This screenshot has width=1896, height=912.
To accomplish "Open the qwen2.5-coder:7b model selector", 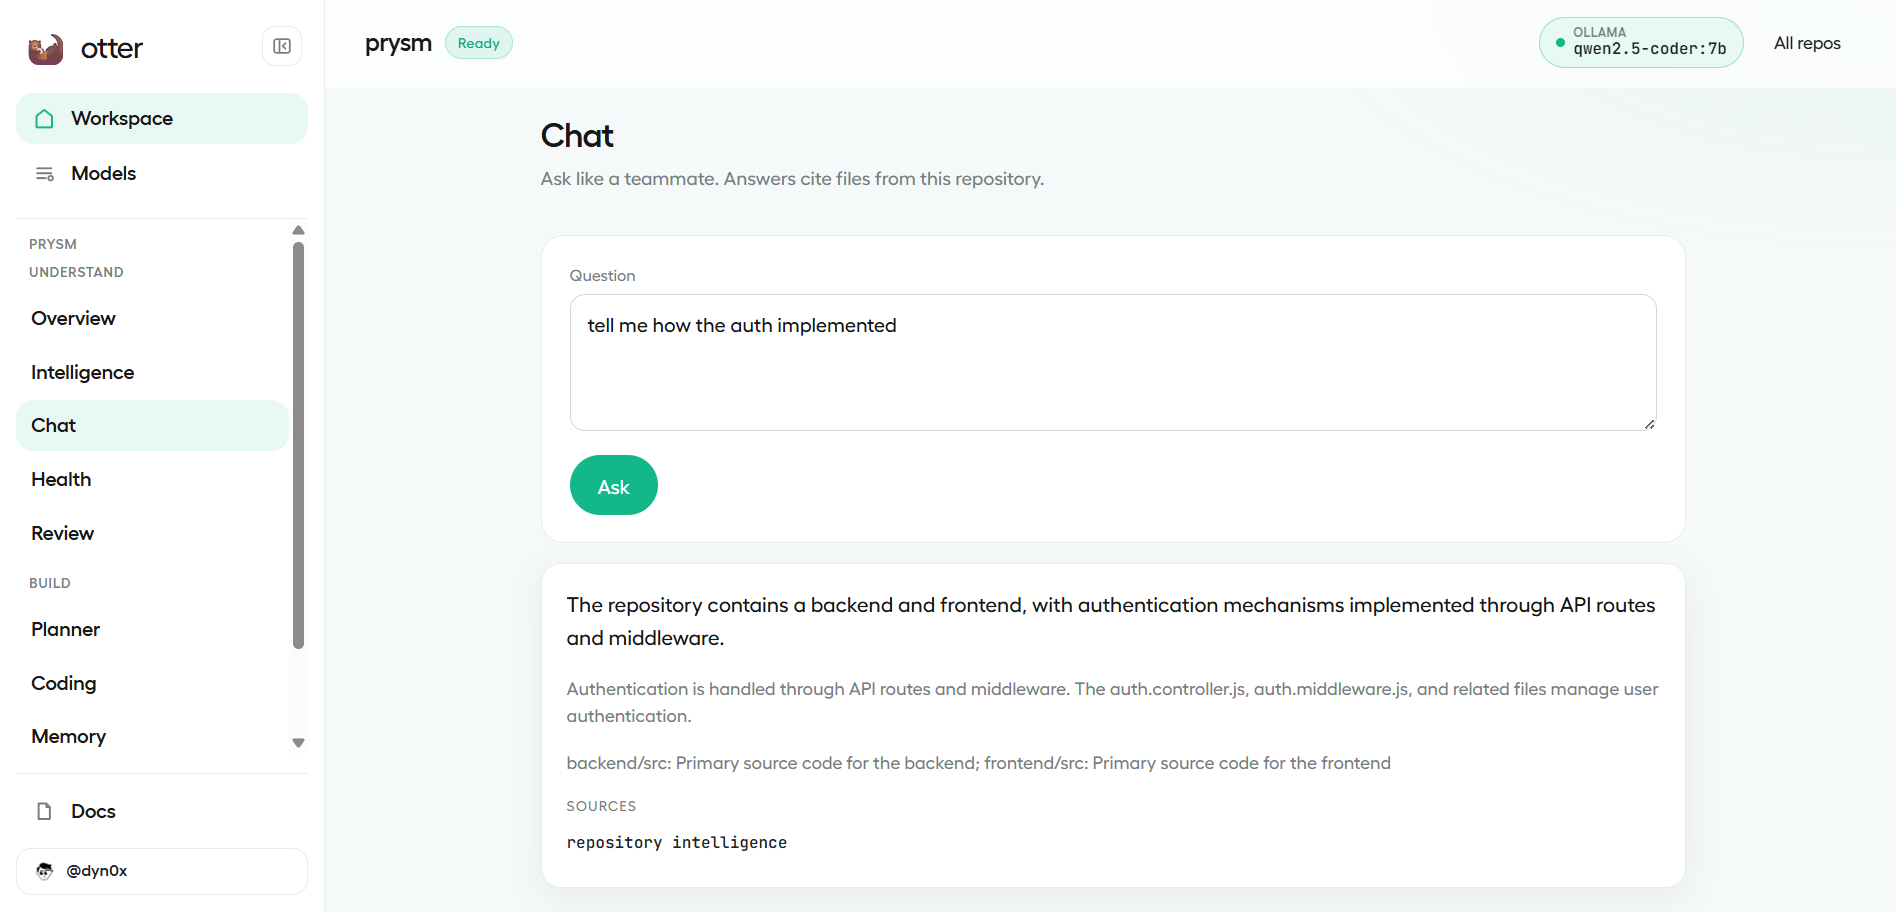I will click(x=1641, y=43).
